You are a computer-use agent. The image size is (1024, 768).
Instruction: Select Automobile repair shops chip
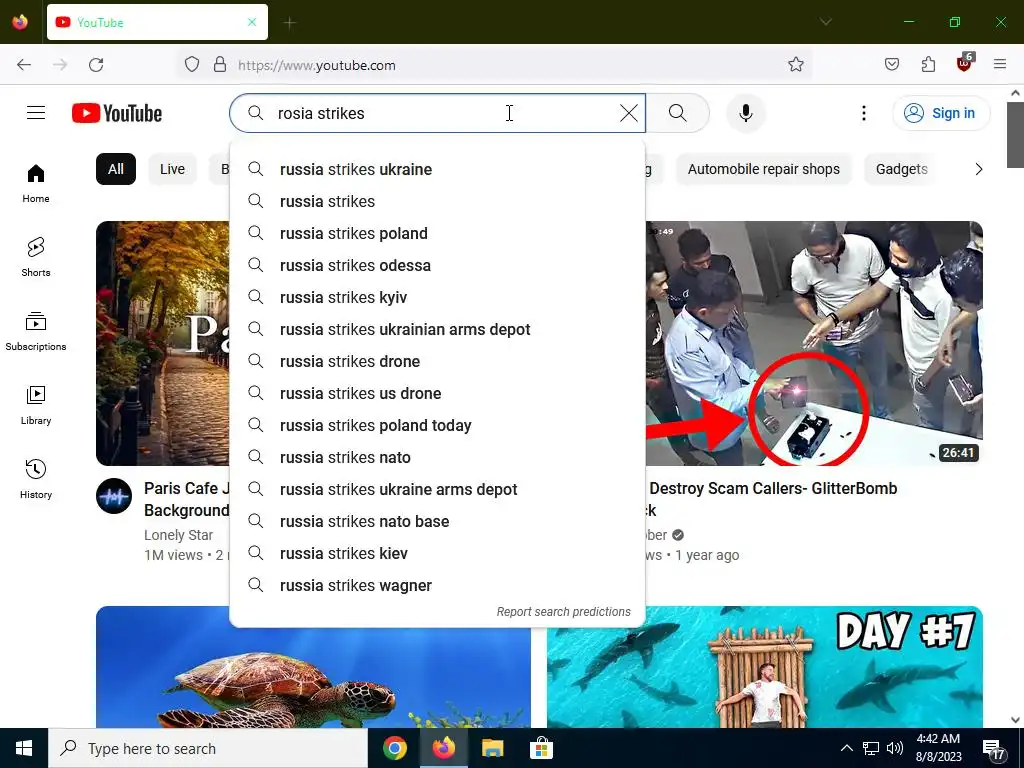tap(763, 169)
